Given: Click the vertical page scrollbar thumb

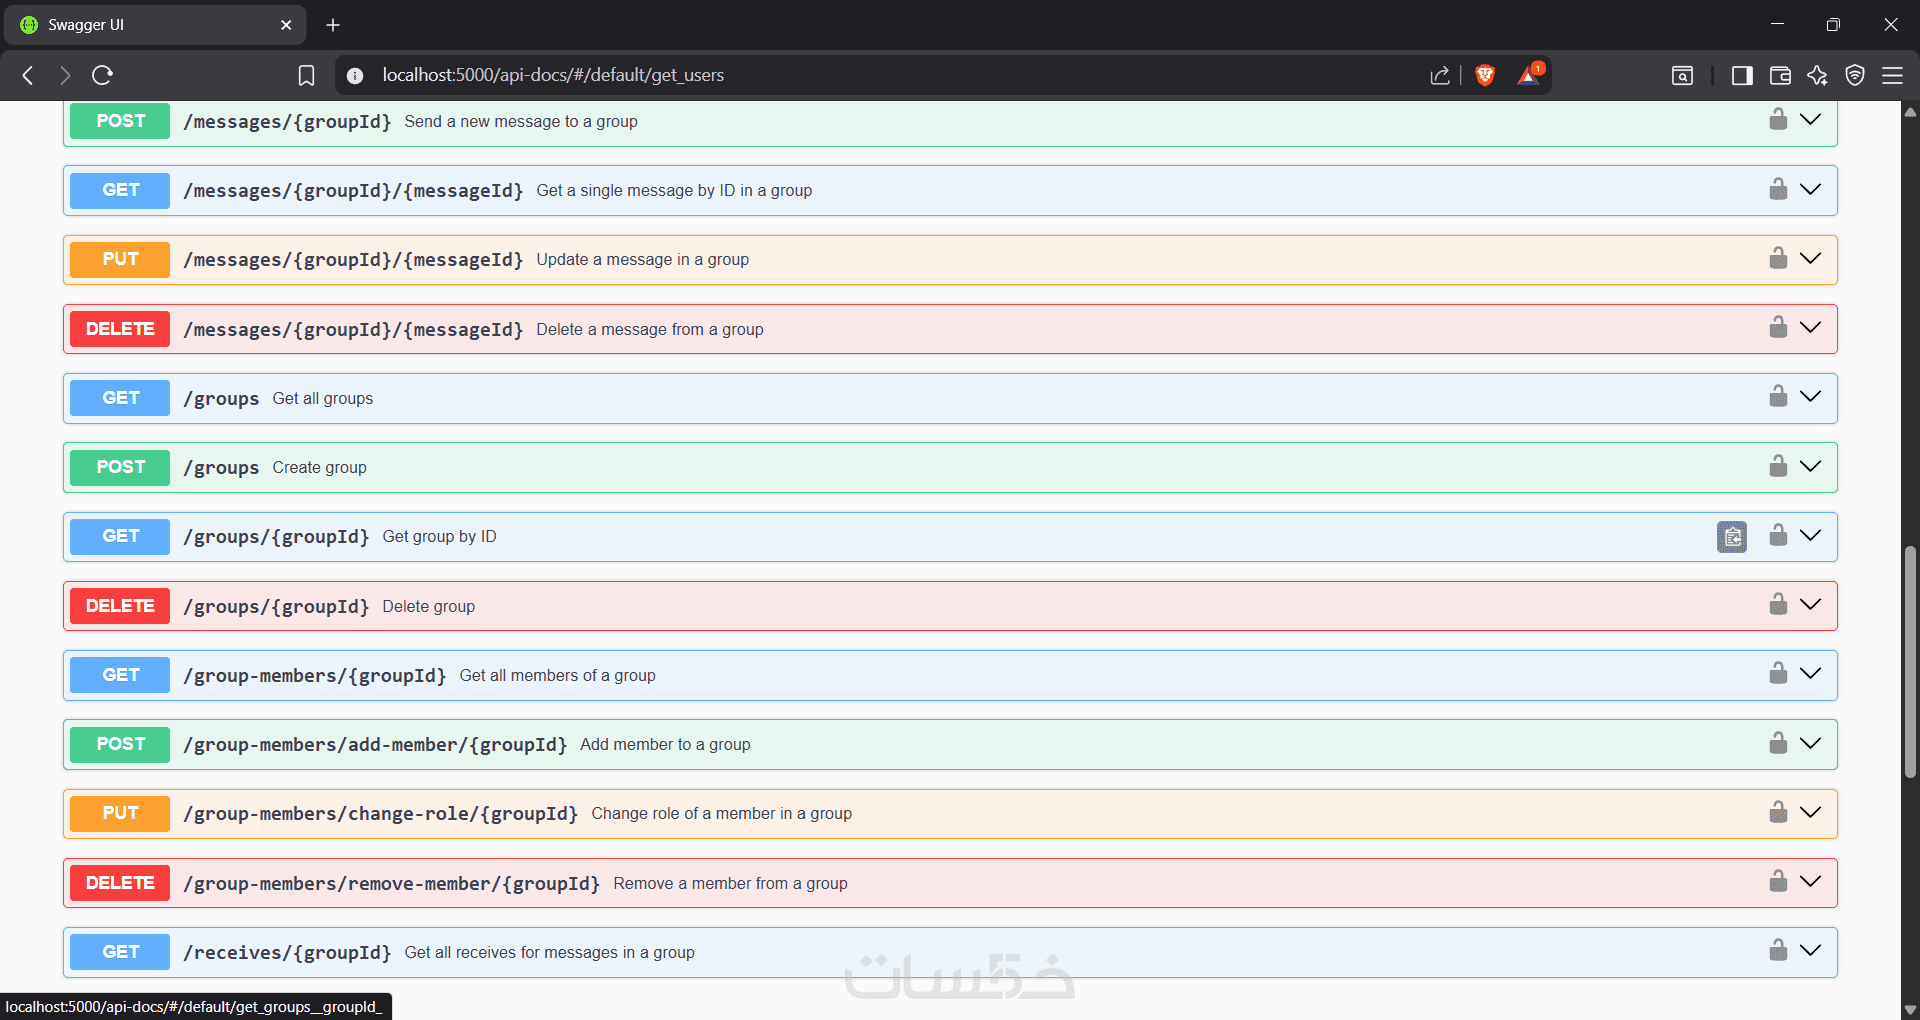Looking at the screenshot, I should (x=1910, y=660).
